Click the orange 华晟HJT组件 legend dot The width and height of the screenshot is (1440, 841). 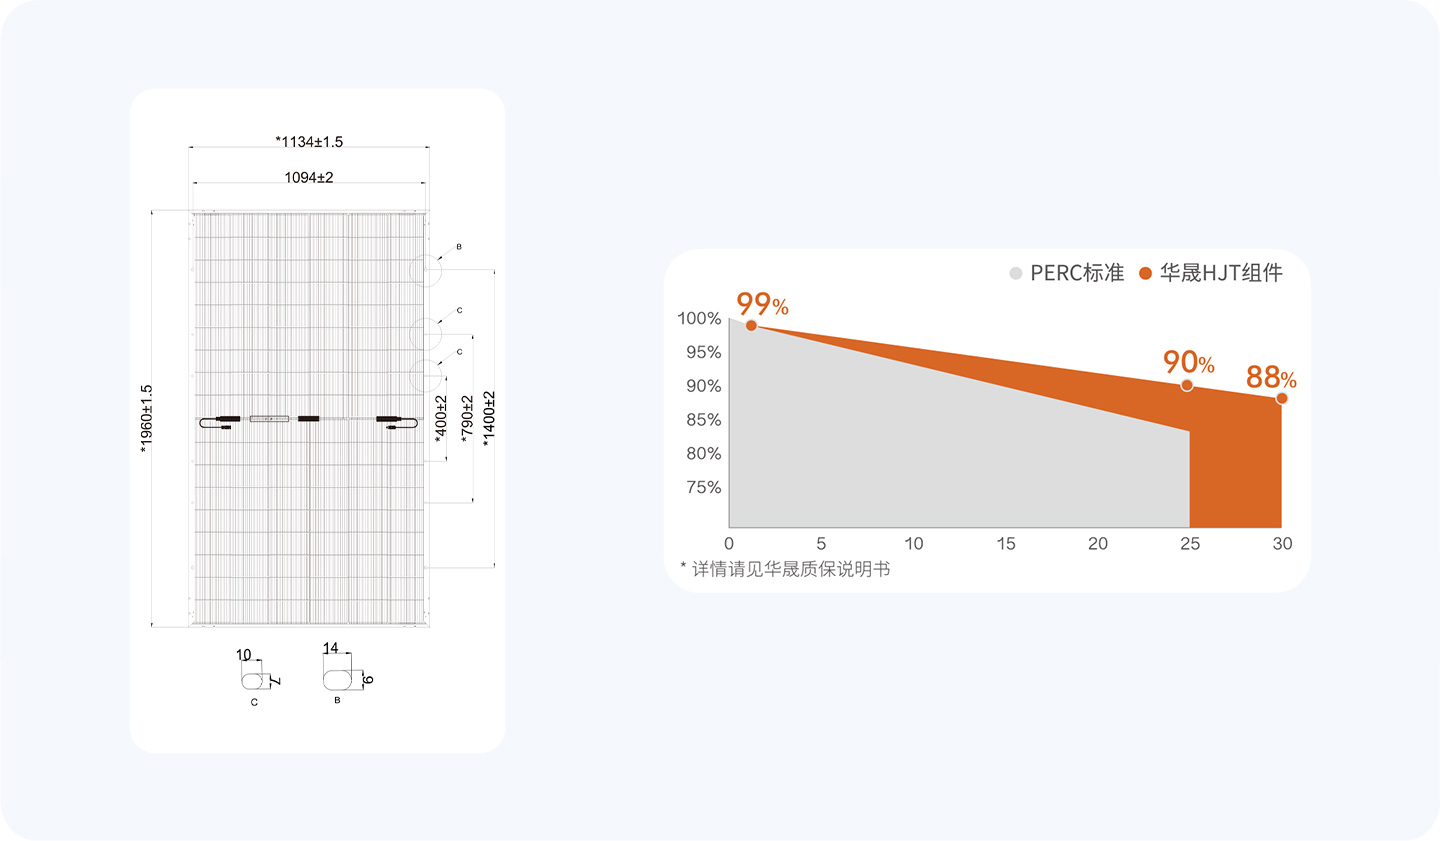tap(1146, 273)
